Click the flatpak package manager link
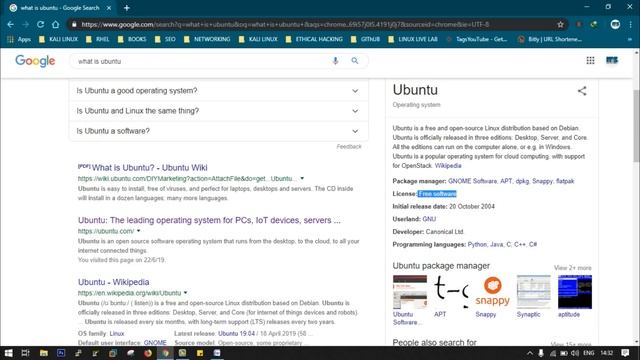Viewport: 640px width, 360px height. pos(565,181)
